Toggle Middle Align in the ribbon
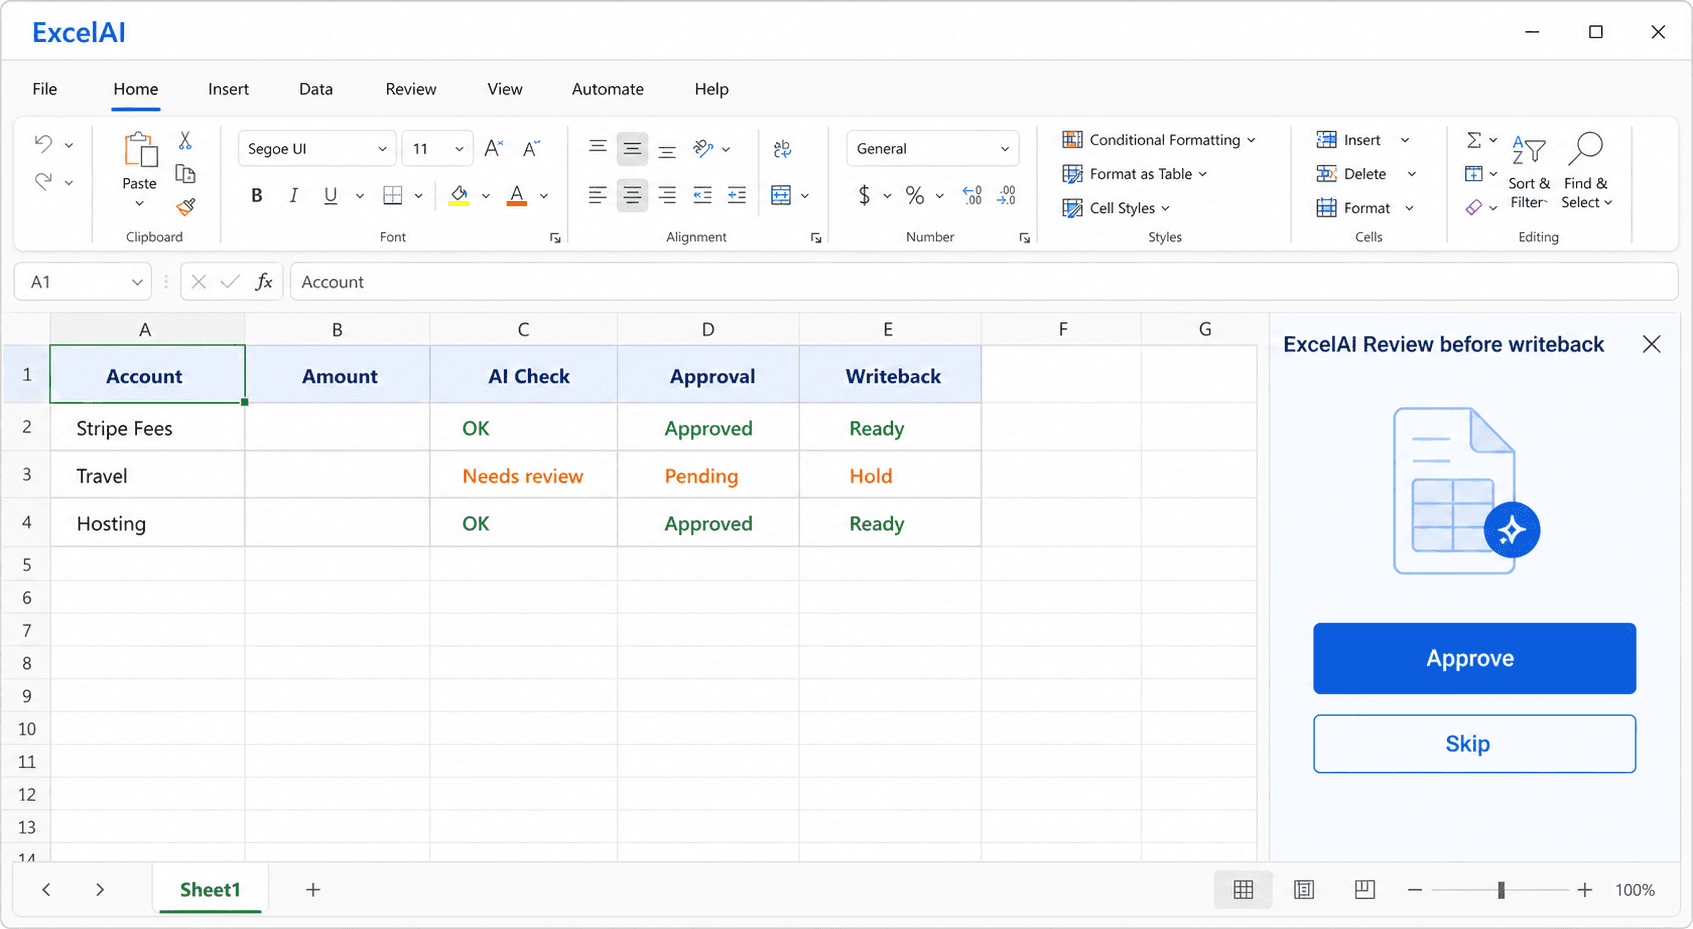Image resolution: width=1693 pixels, height=929 pixels. pos(632,148)
